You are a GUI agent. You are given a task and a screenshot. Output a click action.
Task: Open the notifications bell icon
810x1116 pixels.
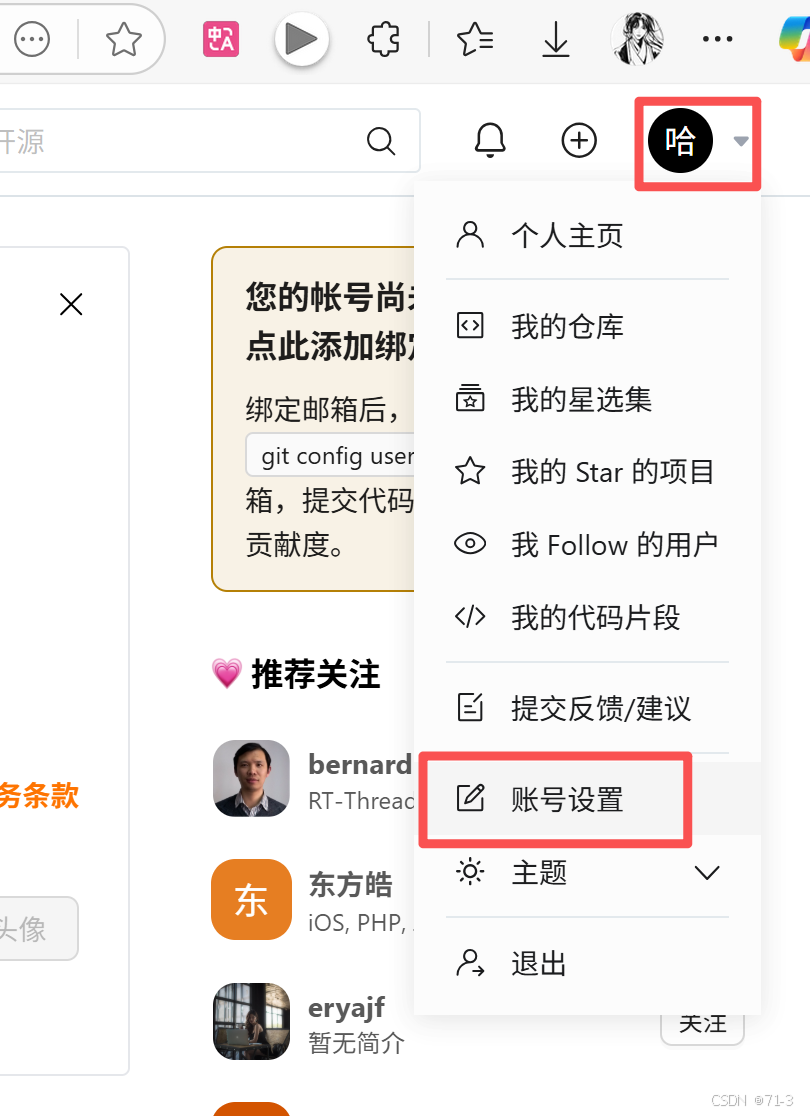pyautogui.click(x=490, y=140)
